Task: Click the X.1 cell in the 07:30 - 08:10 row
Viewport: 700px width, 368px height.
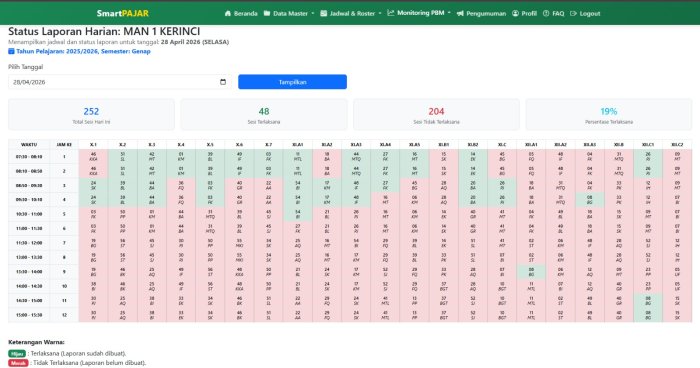Action: pos(93,157)
